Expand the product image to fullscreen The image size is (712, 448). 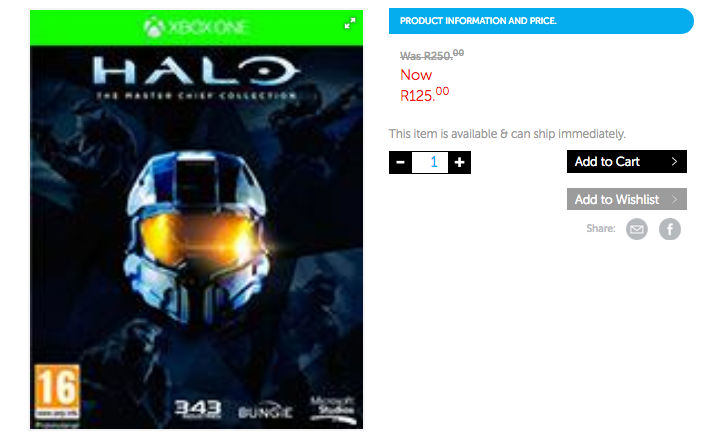350,23
